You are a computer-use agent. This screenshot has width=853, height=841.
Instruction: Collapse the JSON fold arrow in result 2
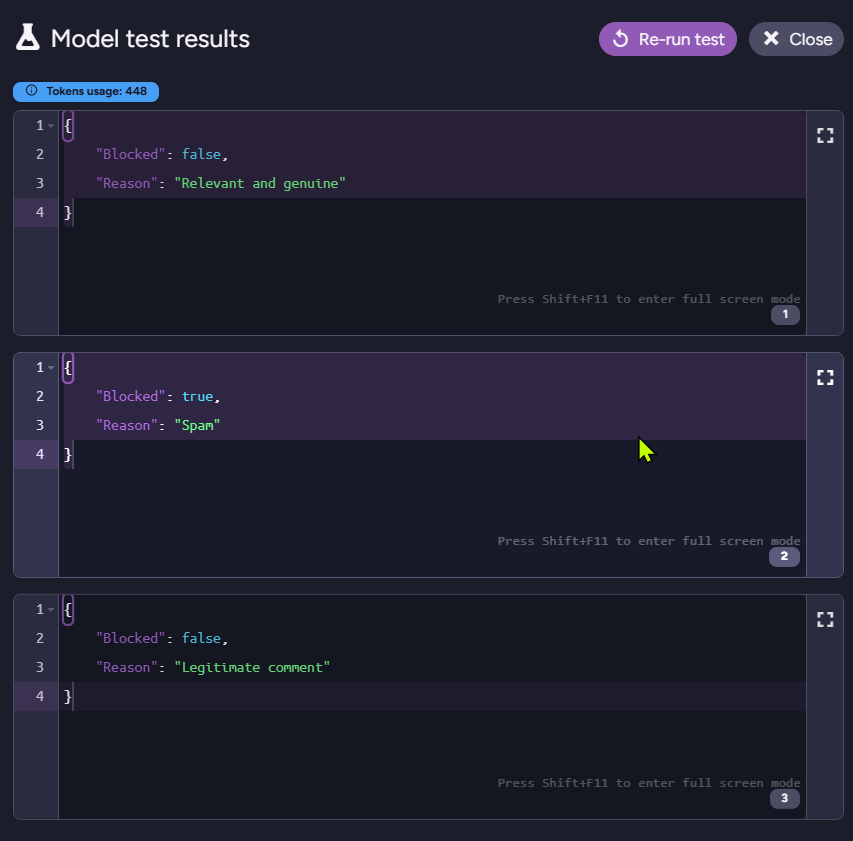click(x=51, y=368)
